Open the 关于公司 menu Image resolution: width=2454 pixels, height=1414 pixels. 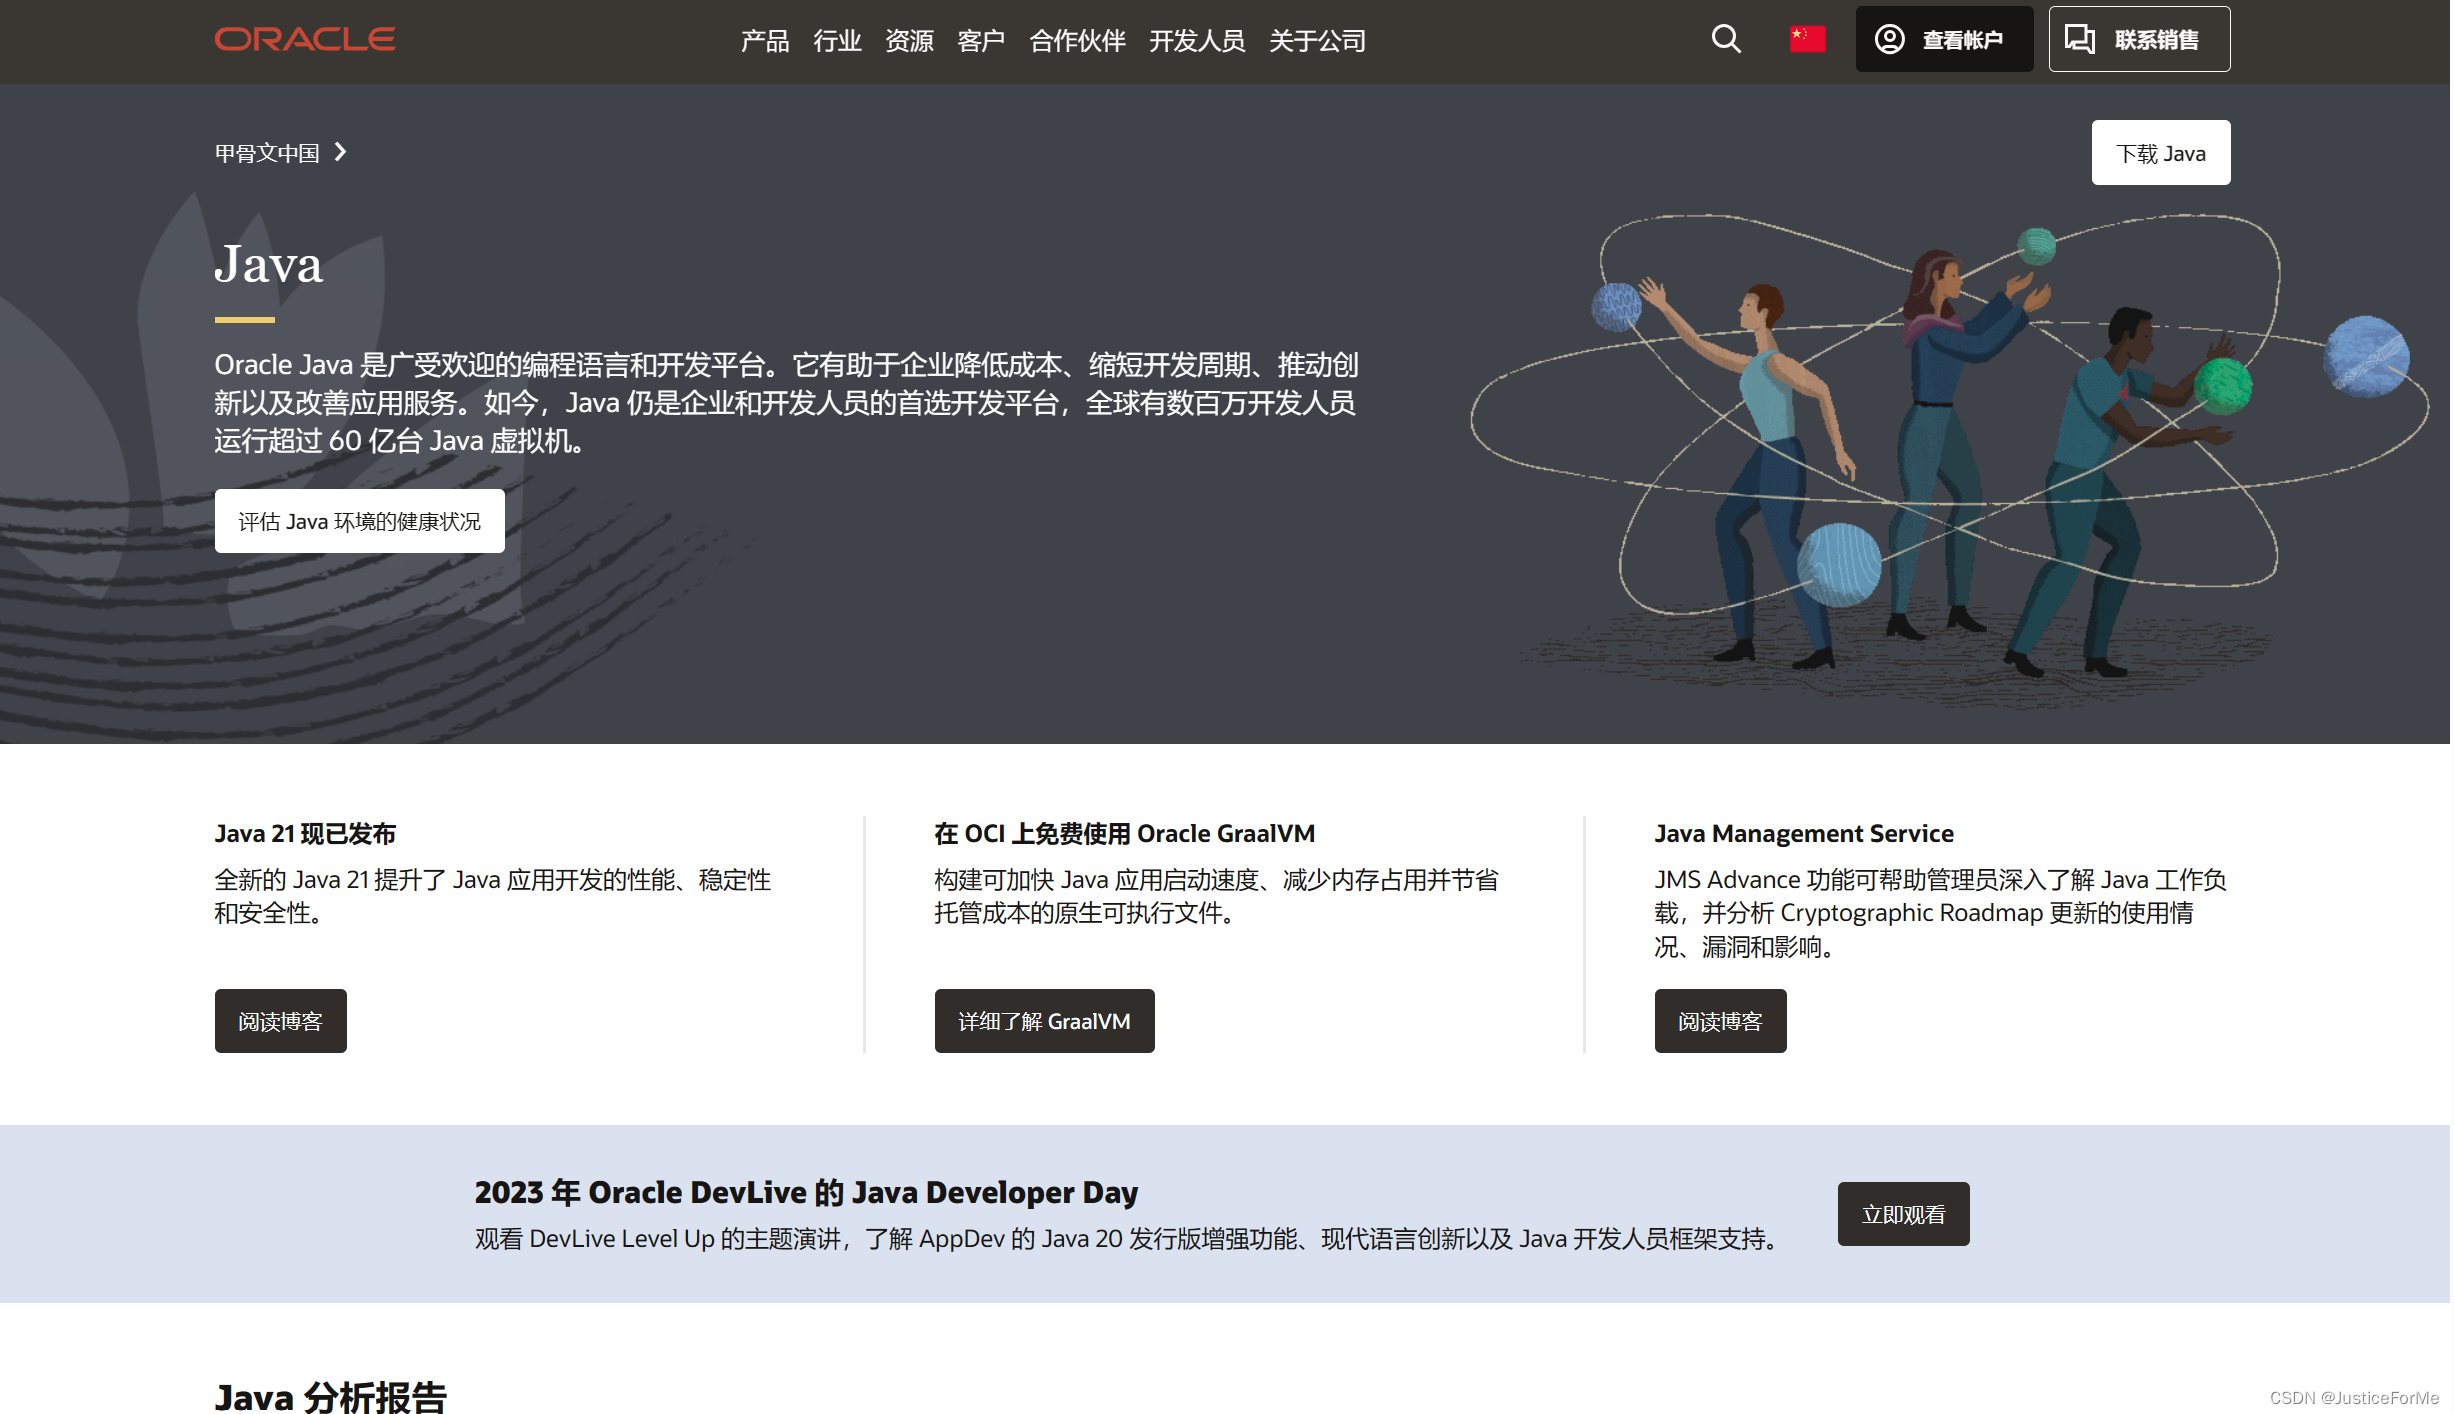click(x=1319, y=41)
